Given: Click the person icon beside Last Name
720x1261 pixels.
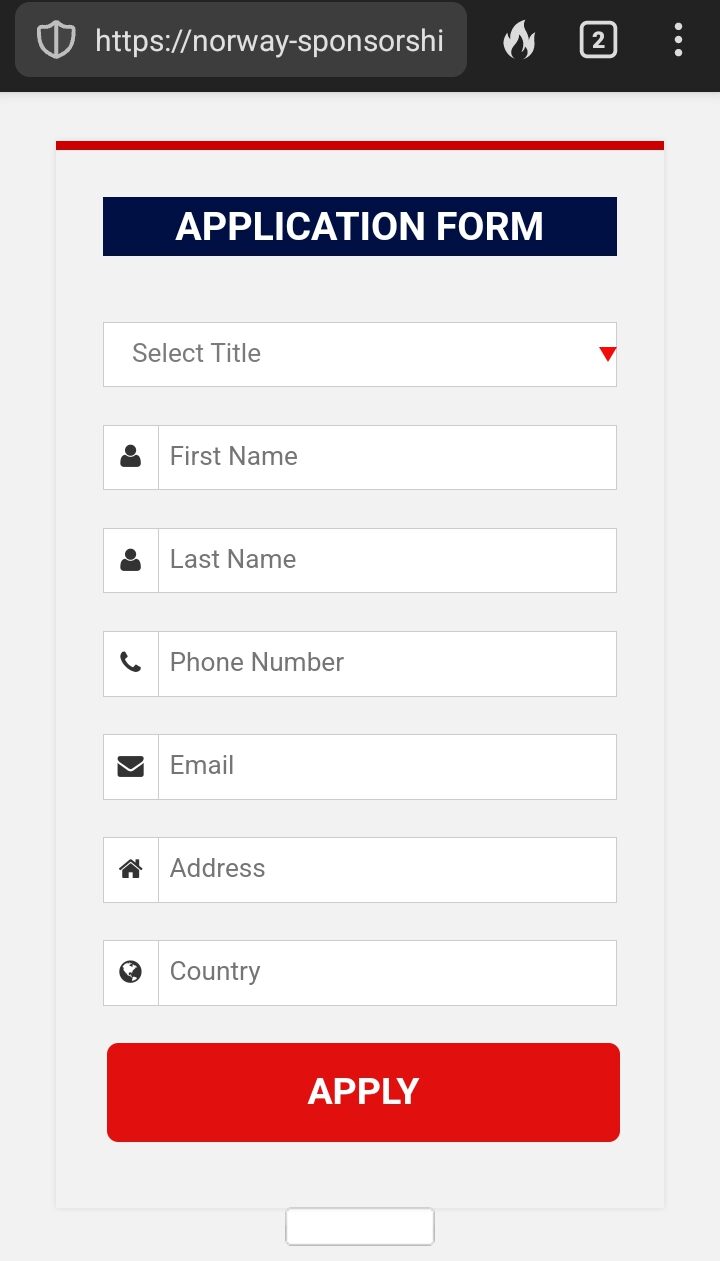Looking at the screenshot, I should pos(131,560).
